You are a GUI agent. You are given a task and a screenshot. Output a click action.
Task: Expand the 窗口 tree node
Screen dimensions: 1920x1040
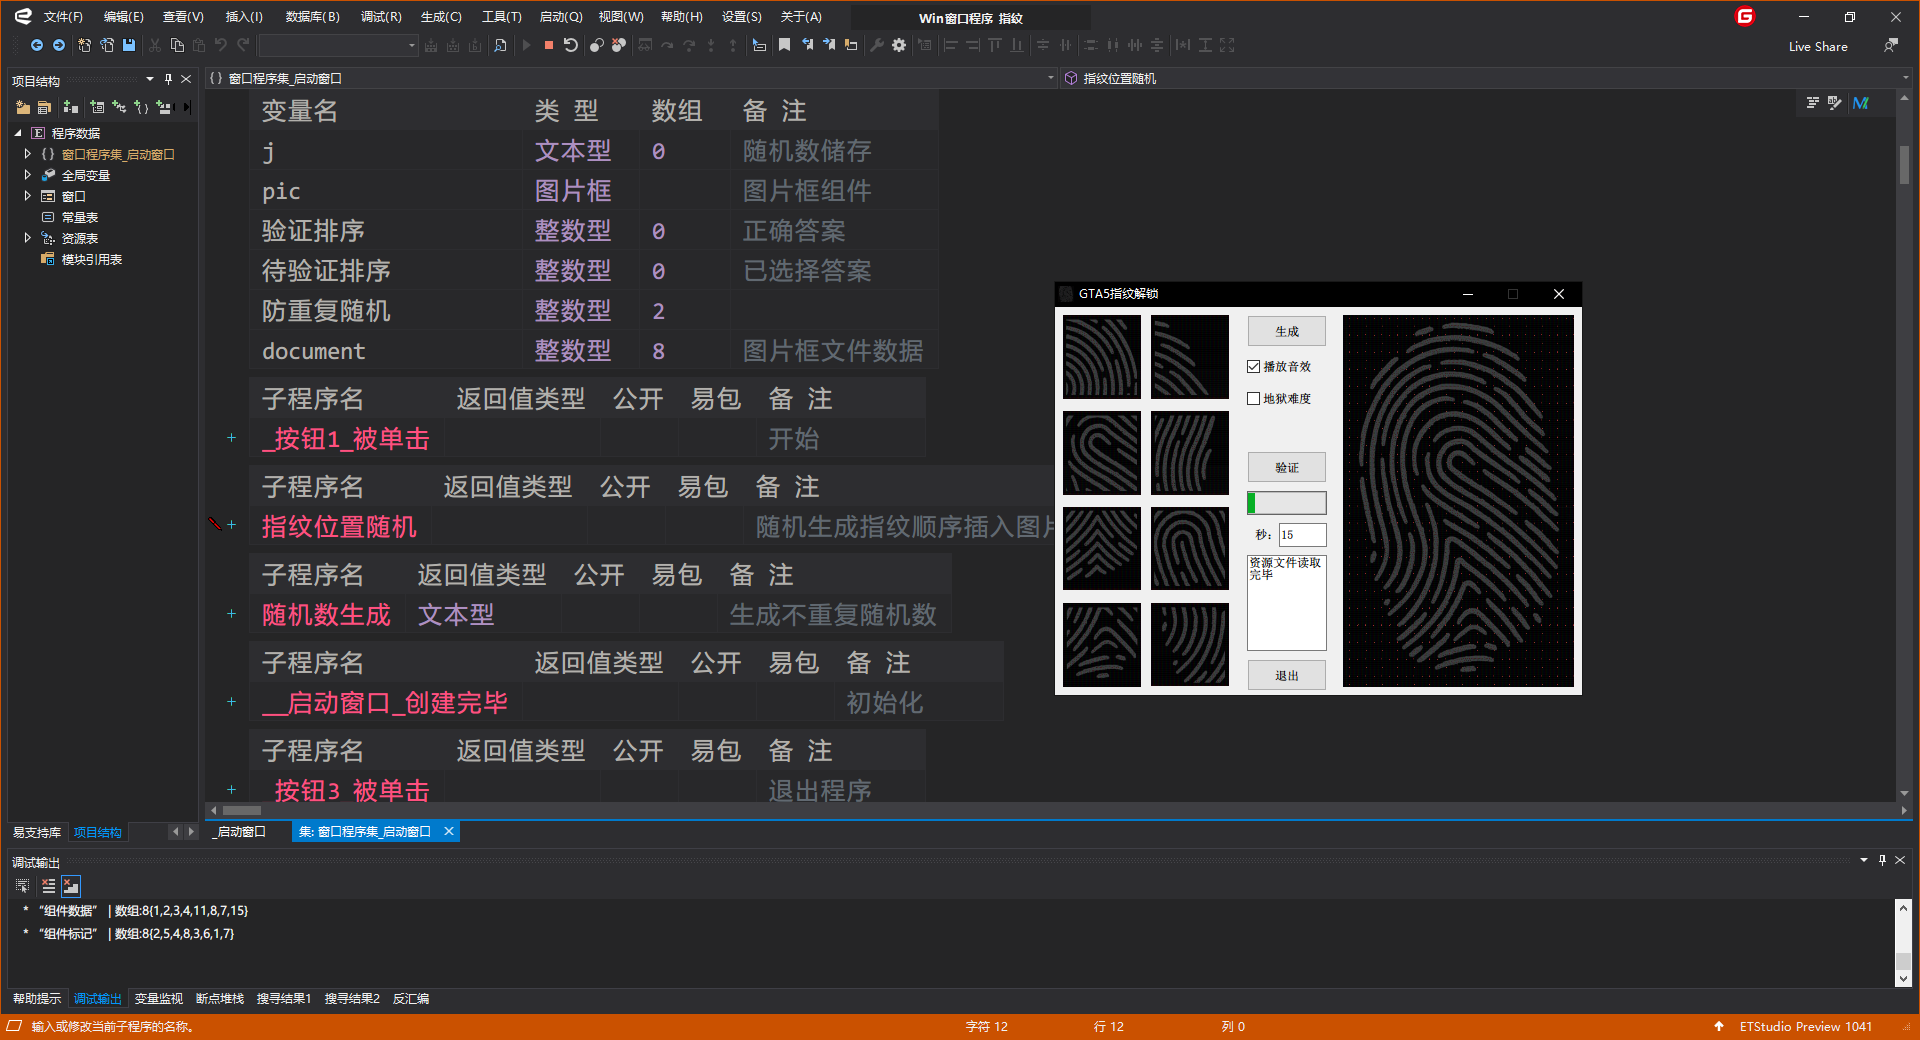coord(28,196)
